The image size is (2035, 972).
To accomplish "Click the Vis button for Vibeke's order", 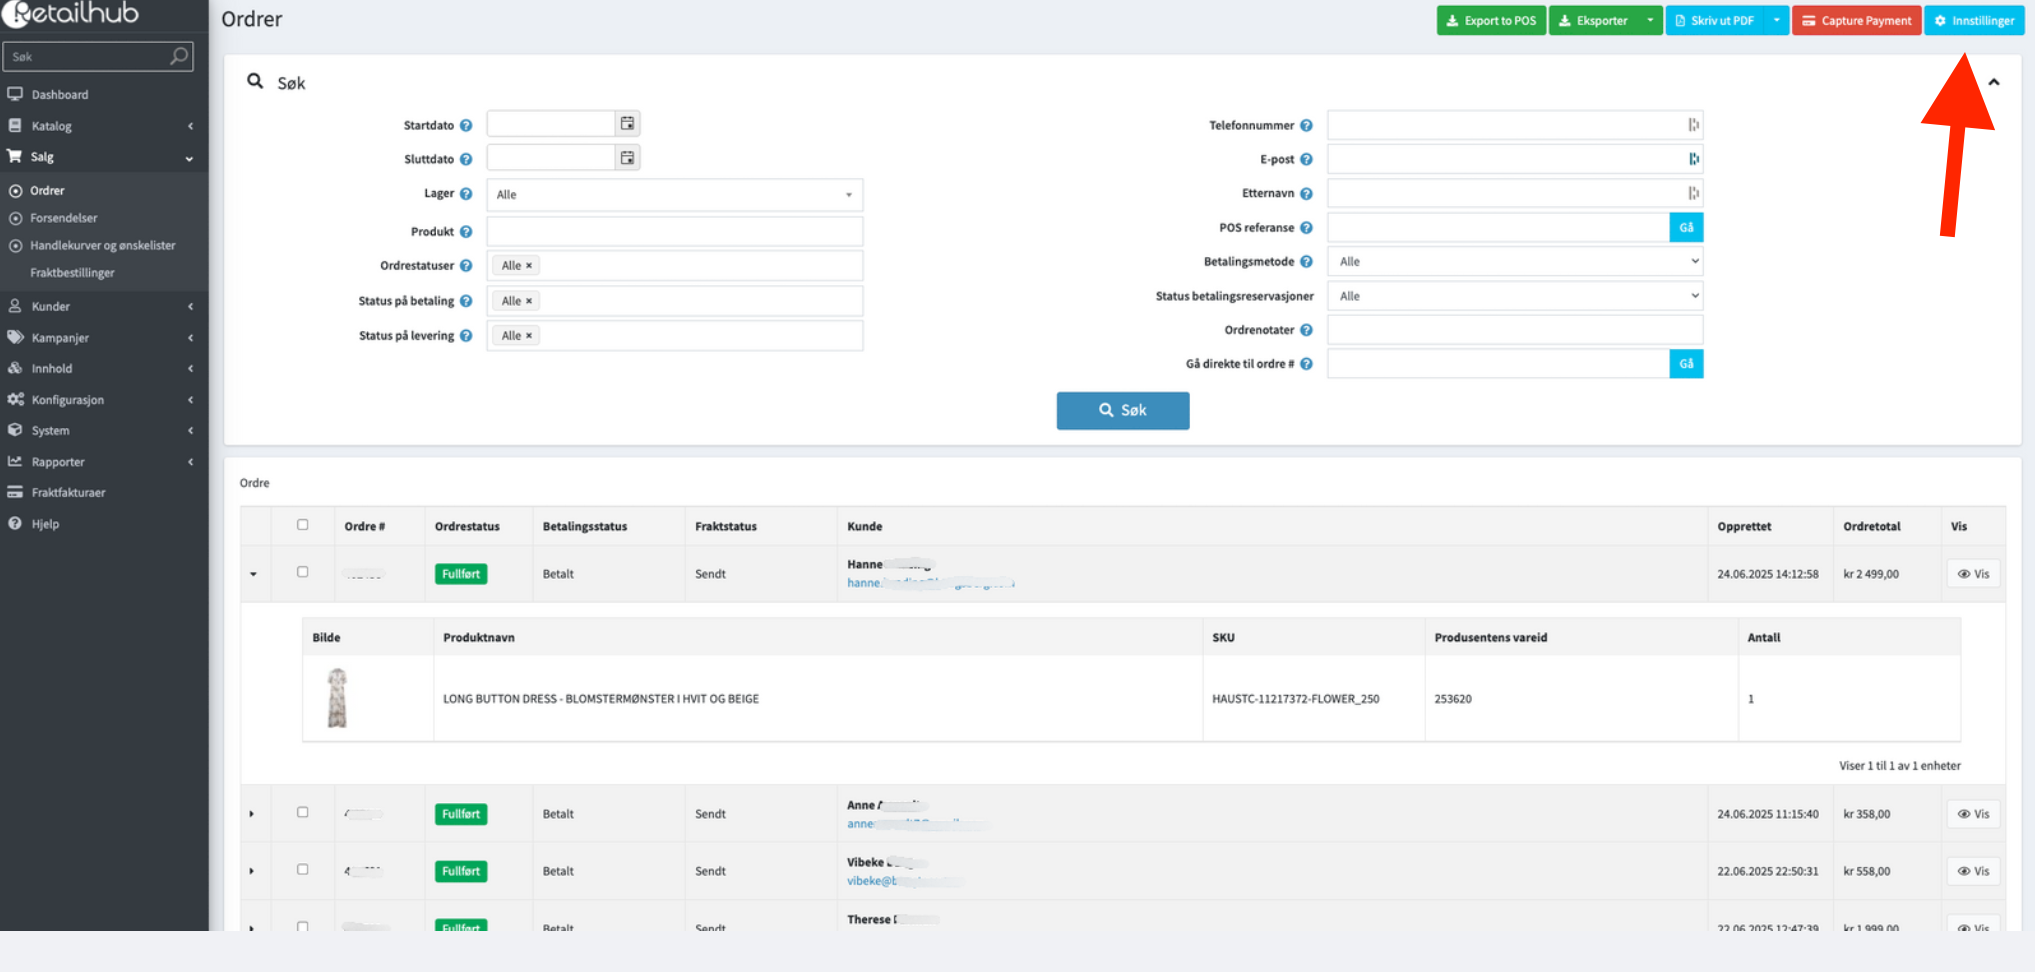I will [x=1973, y=871].
